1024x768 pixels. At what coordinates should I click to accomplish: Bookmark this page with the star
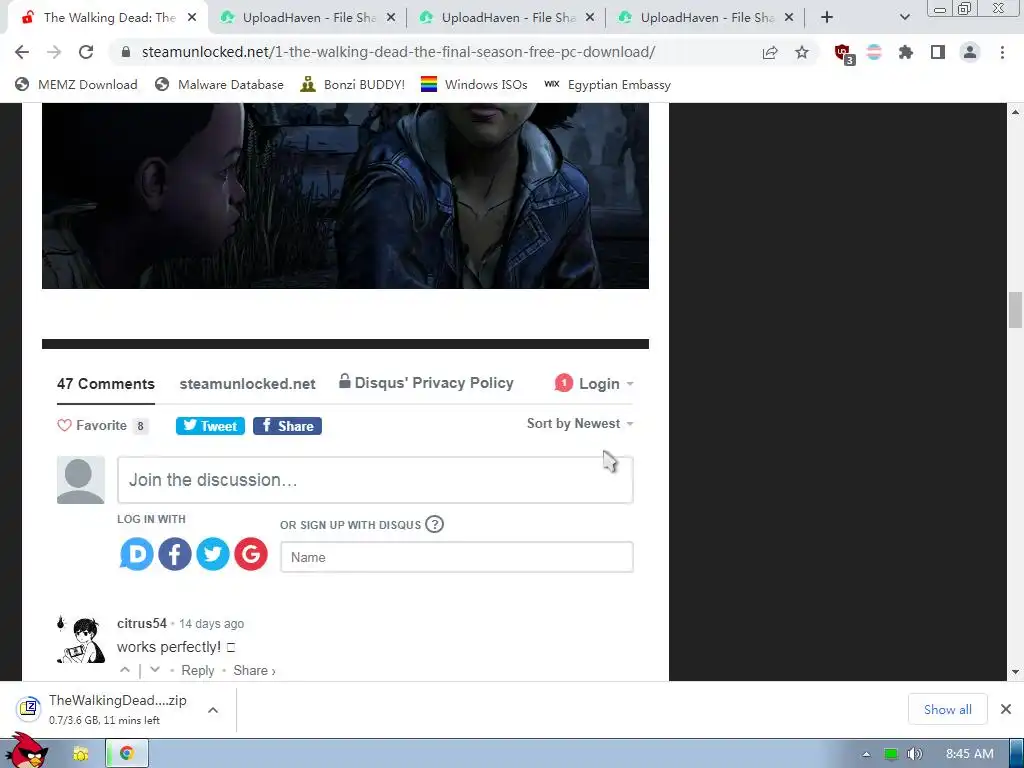pyautogui.click(x=802, y=52)
